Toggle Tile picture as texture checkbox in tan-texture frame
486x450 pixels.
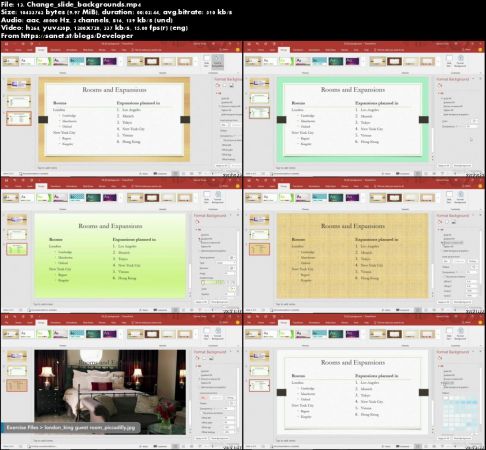pos(455,276)
